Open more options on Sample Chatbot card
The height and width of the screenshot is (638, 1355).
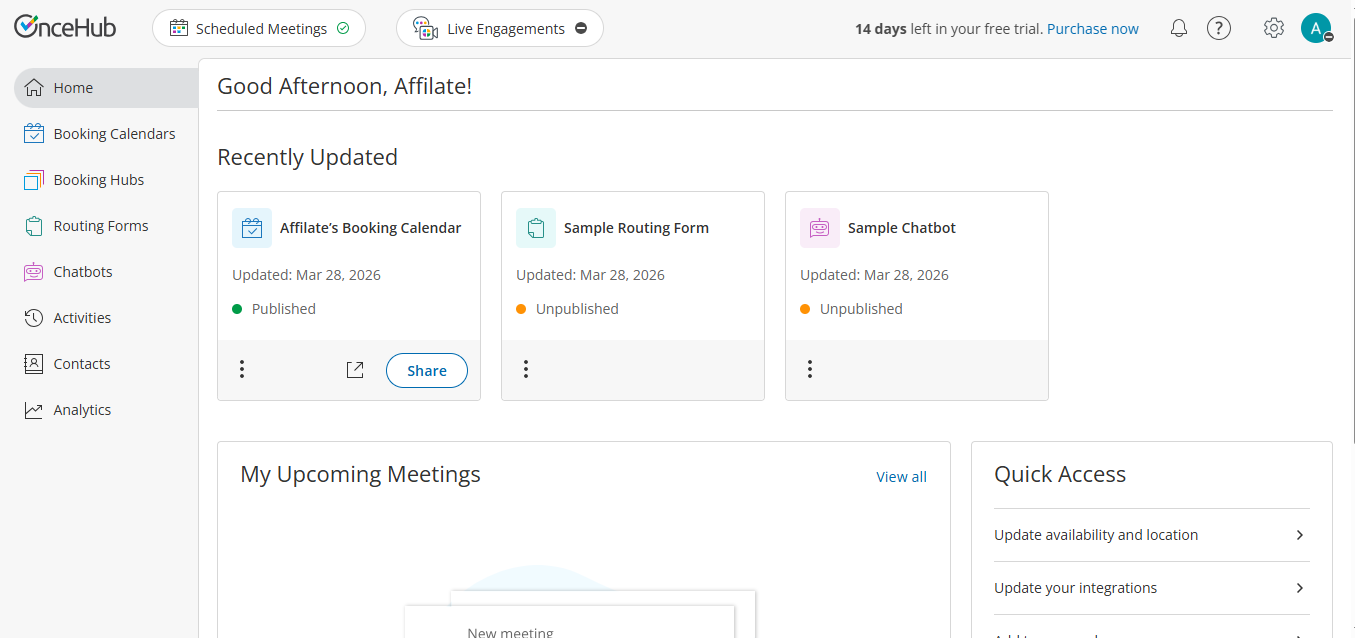[810, 369]
